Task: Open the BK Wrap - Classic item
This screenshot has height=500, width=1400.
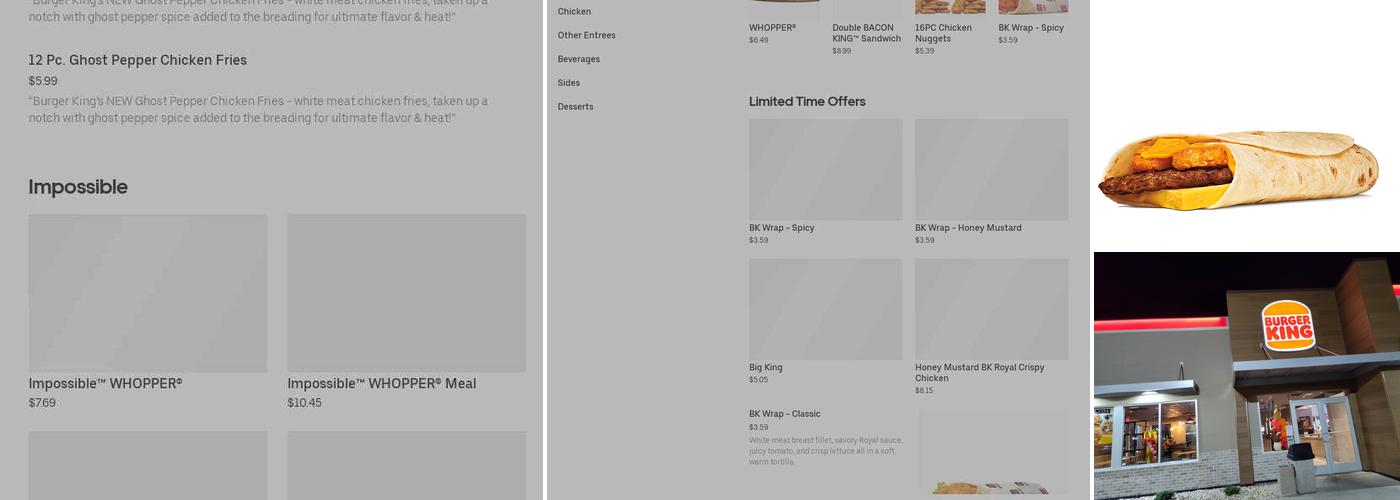Action: pyautogui.click(x=785, y=414)
